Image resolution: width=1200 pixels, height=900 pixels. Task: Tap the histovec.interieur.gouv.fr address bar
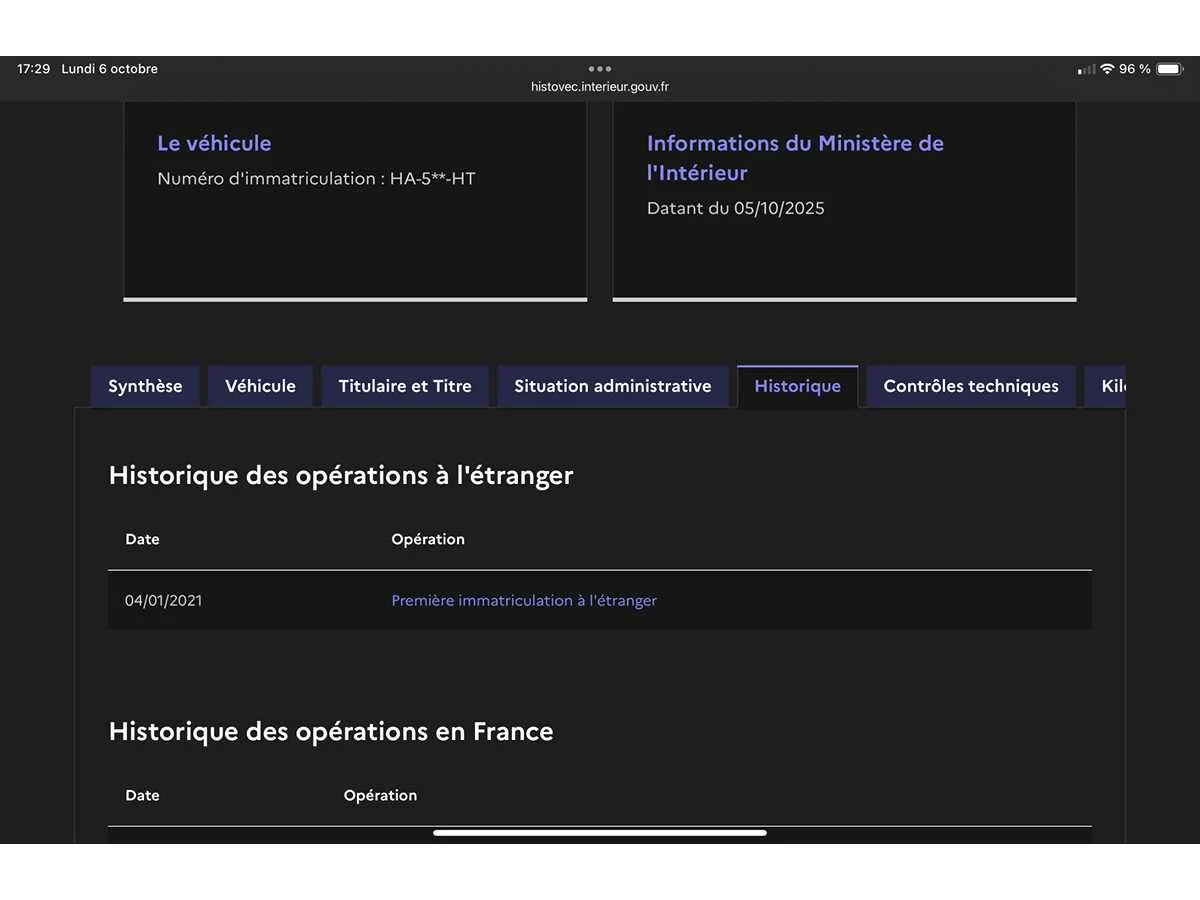click(600, 87)
